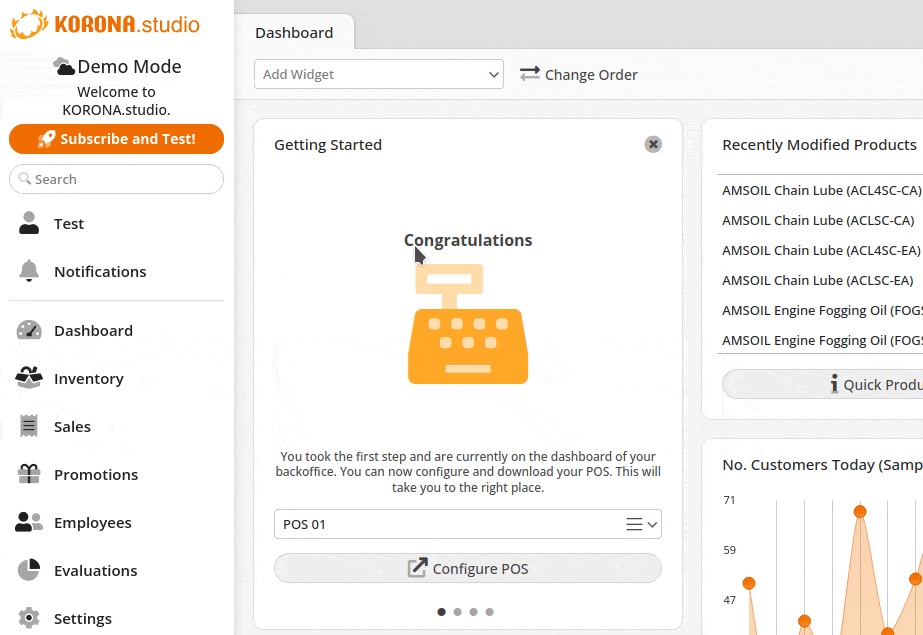This screenshot has width=923, height=635.
Task: Click the Dashboard gauge icon
Action: tap(29, 330)
